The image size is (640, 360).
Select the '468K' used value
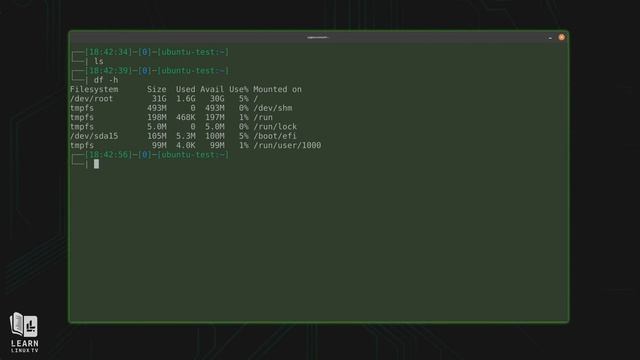[x=186, y=118]
